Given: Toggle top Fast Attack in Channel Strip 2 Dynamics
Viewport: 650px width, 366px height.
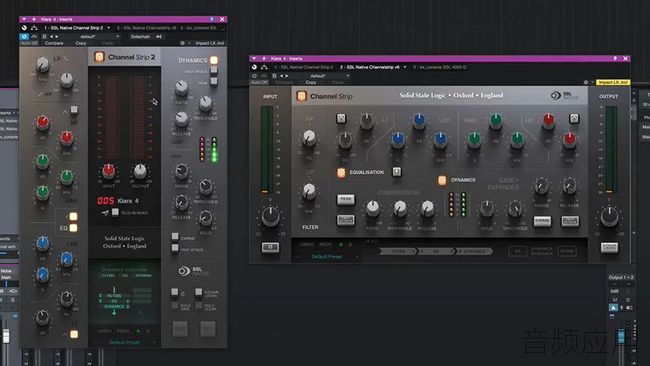Looking at the screenshot, I should click(214, 70).
